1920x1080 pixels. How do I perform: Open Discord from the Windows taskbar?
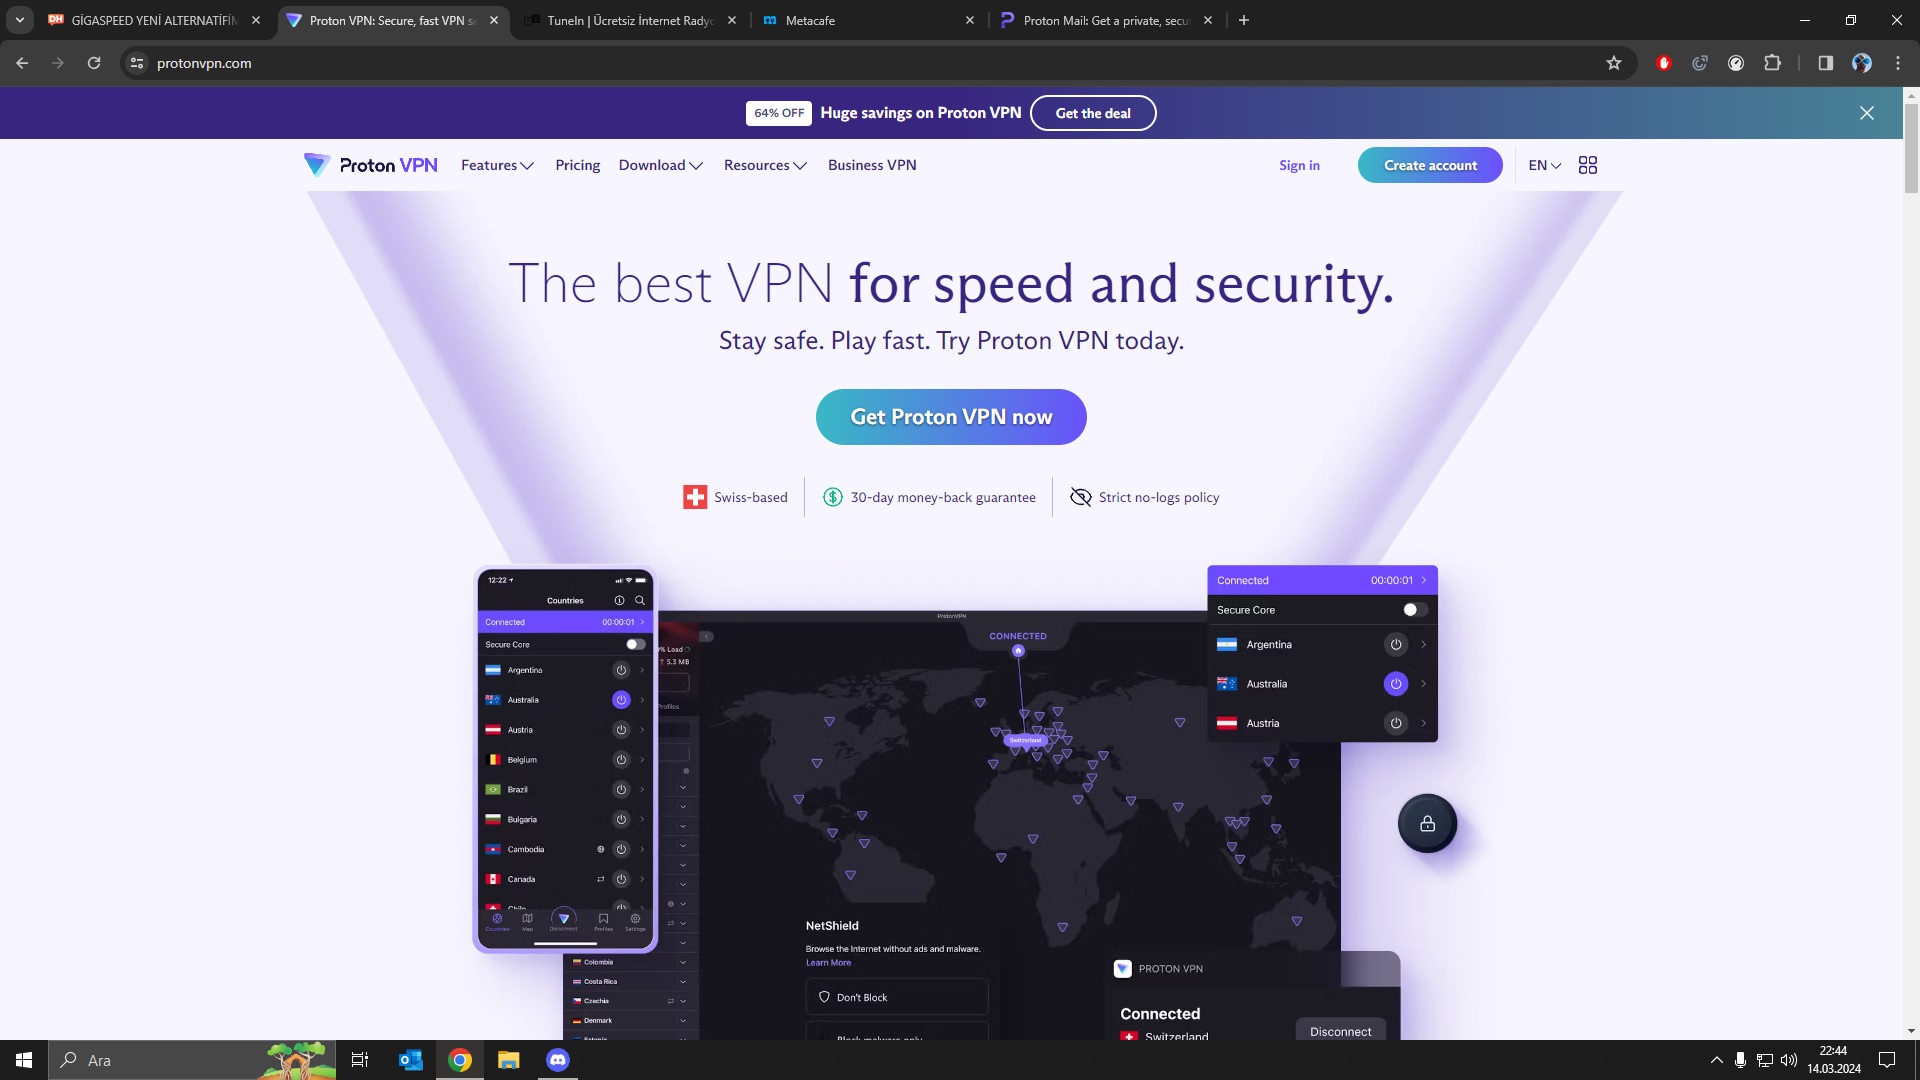558,1060
